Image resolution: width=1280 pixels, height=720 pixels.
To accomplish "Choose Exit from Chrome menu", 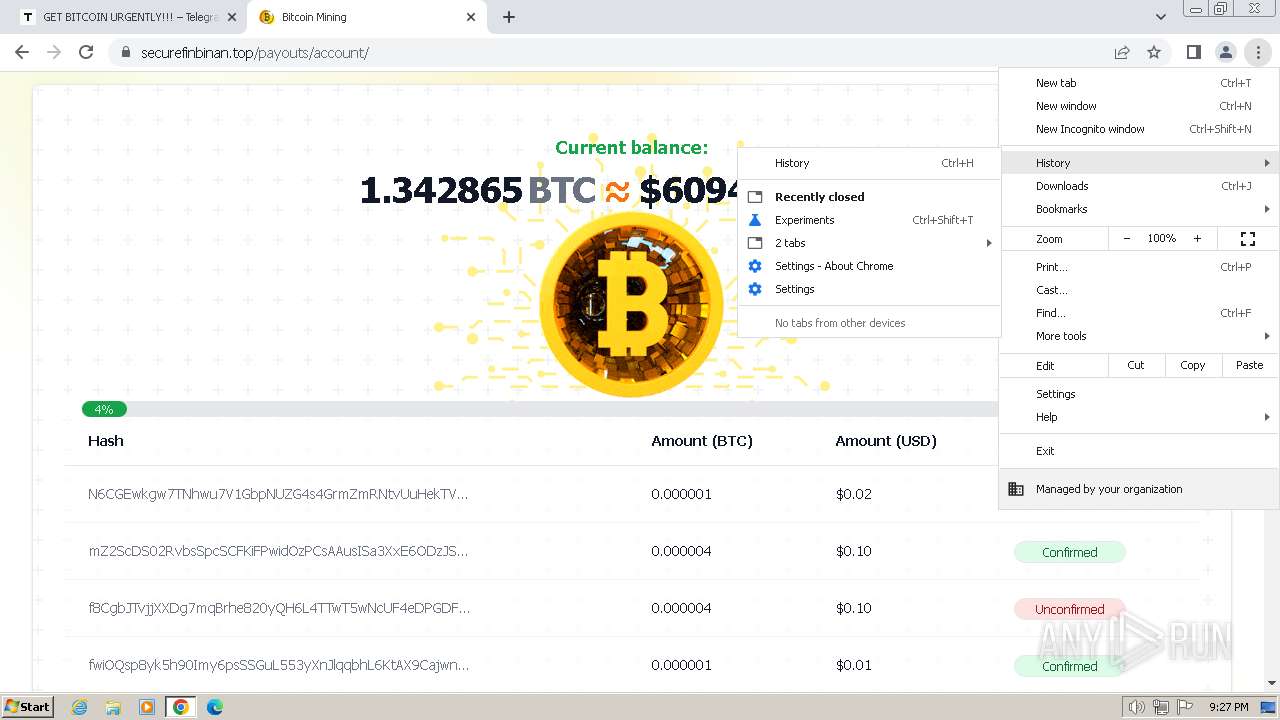I will click(x=1139, y=451).
